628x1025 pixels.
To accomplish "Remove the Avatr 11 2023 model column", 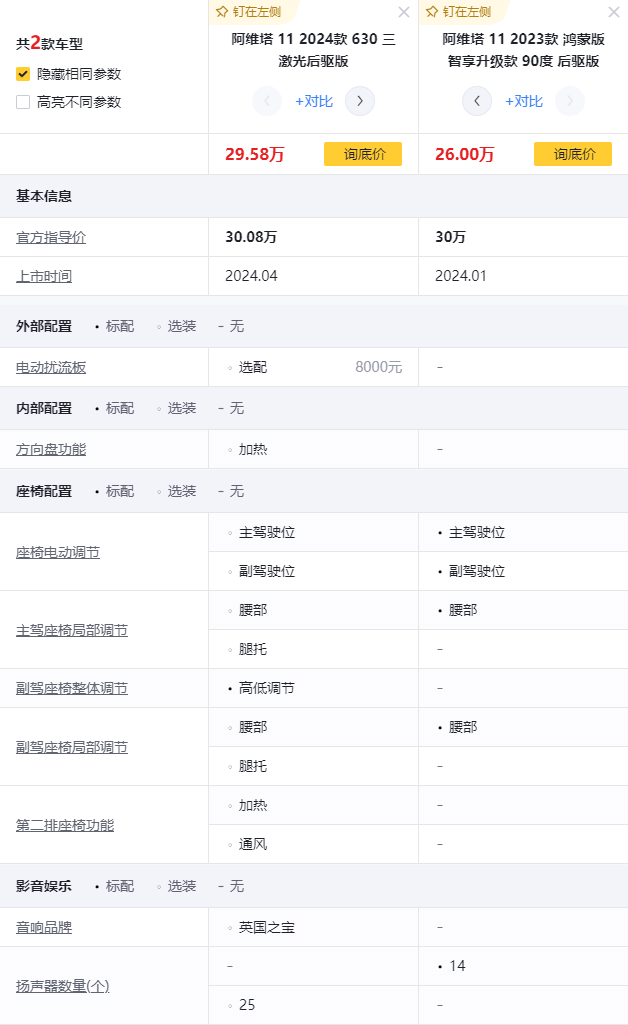I will coord(613,12).
